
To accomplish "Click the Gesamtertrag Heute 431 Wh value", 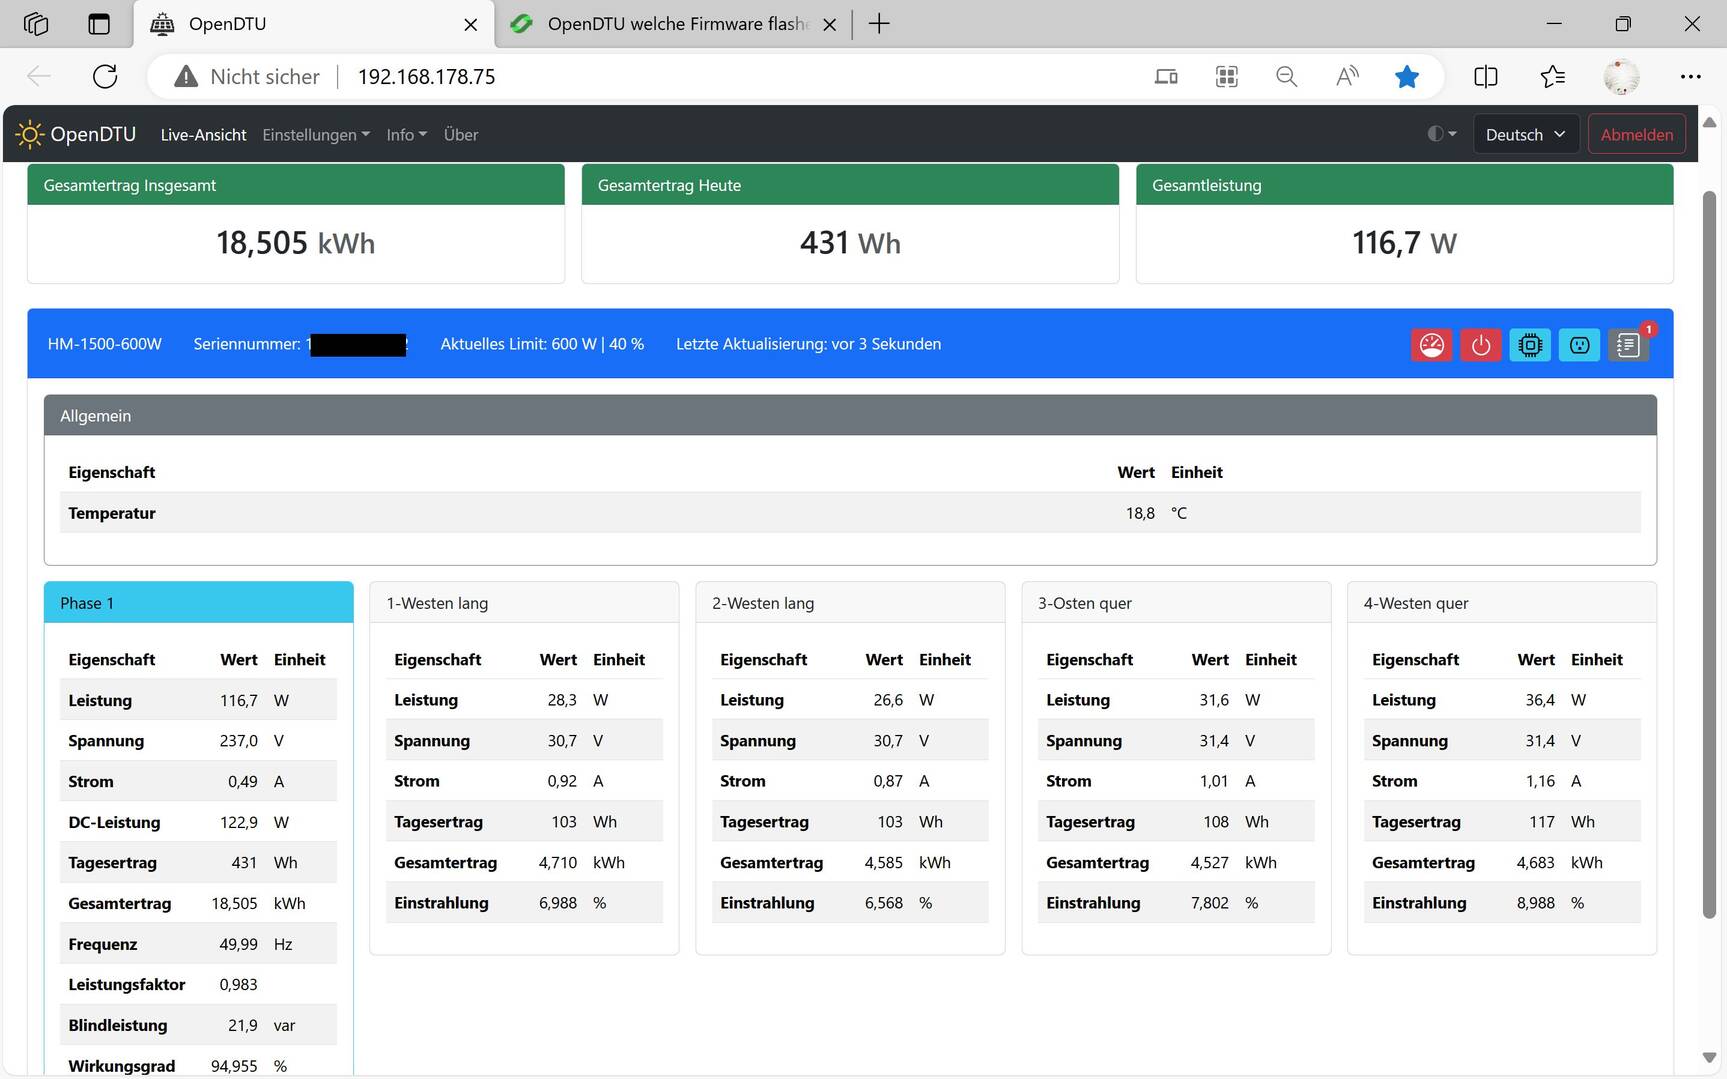I will (850, 243).
